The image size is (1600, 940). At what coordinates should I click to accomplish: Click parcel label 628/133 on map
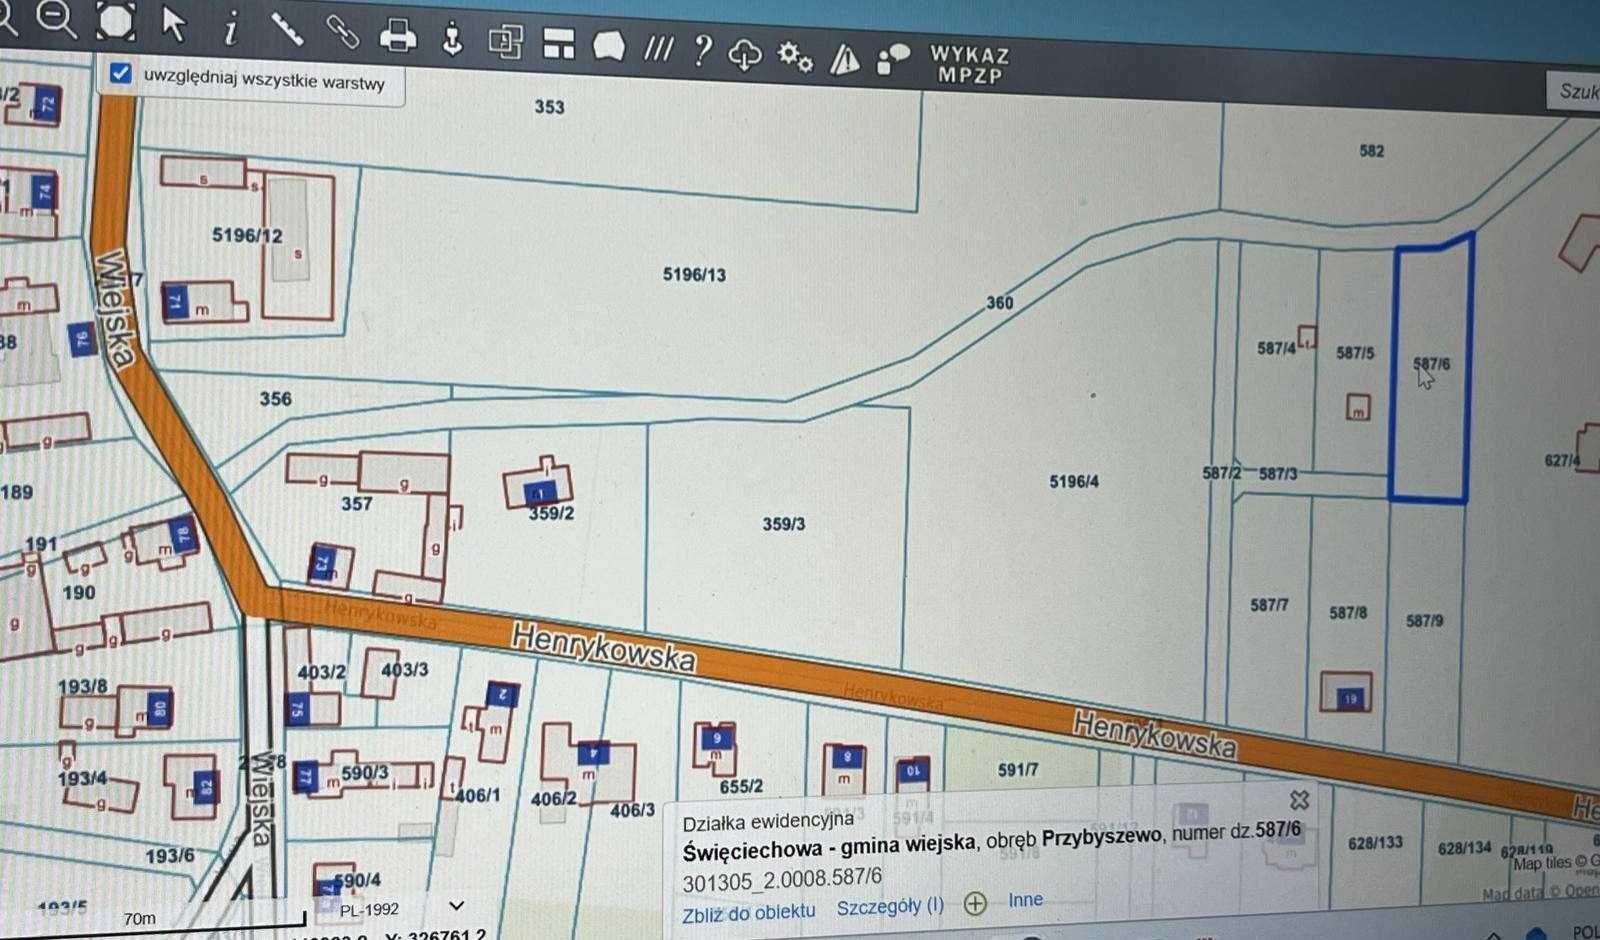[1376, 843]
